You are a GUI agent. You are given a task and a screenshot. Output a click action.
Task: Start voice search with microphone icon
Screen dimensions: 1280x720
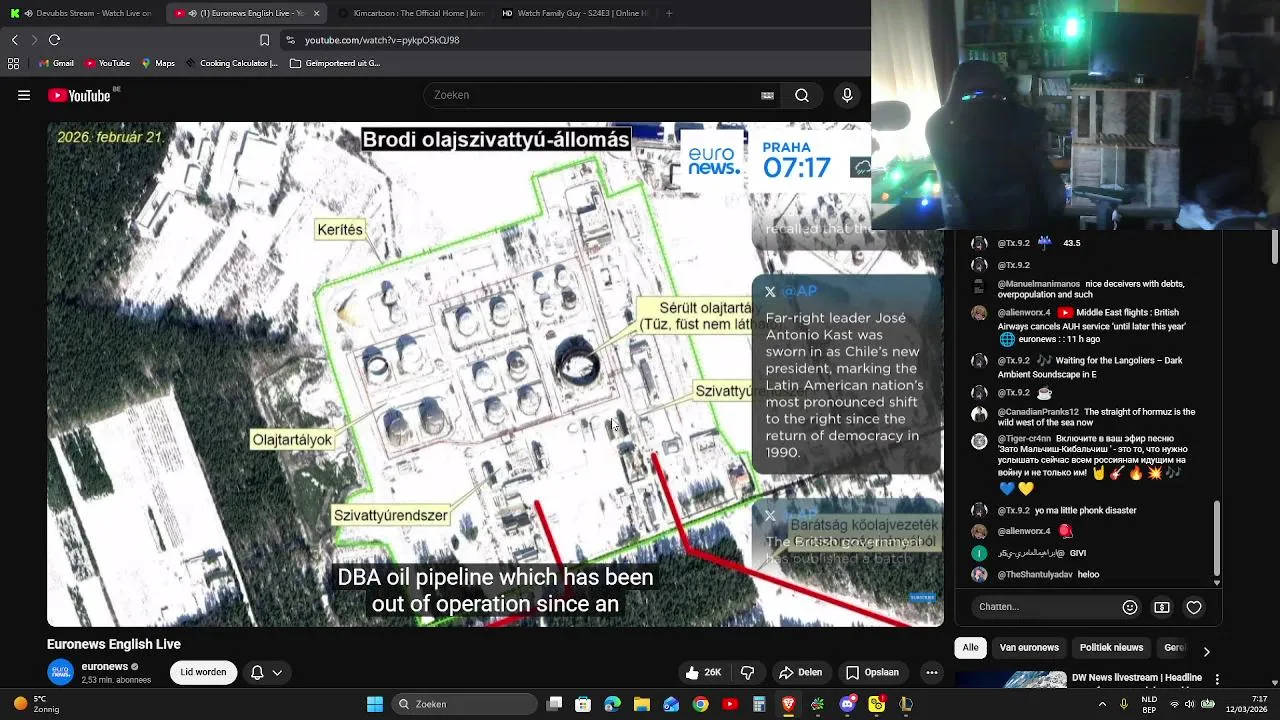(847, 95)
